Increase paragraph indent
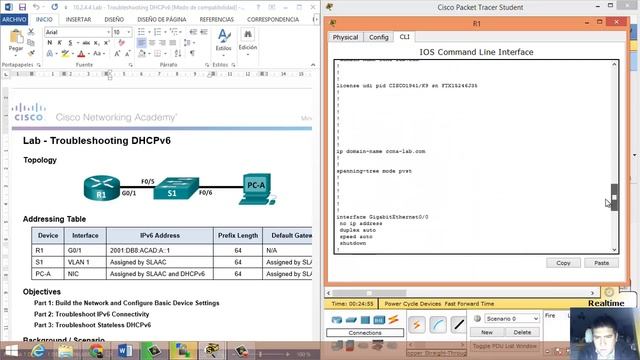This screenshot has width=640, height=360. pyautogui.click(x=204, y=32)
